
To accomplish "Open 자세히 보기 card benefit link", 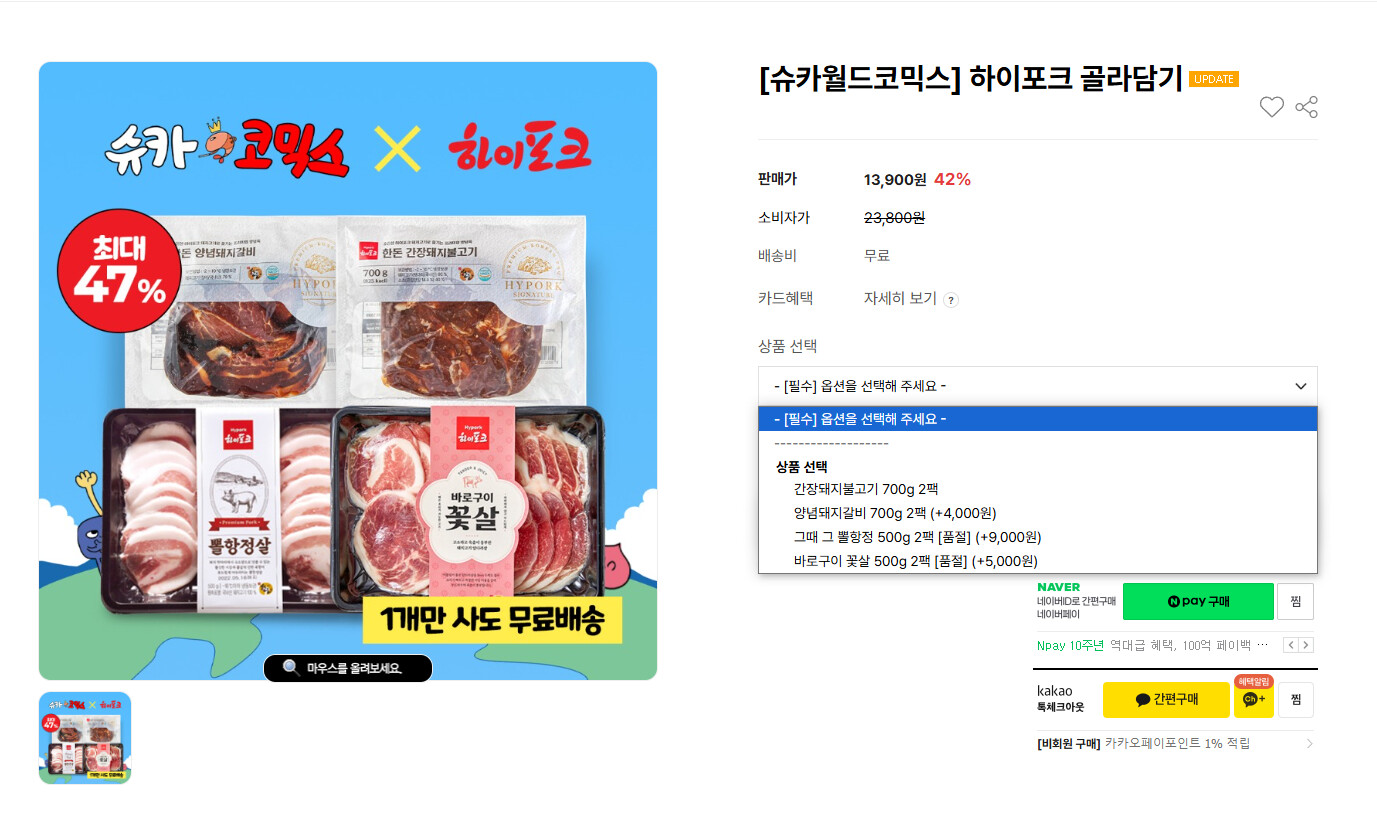I will click(900, 299).
